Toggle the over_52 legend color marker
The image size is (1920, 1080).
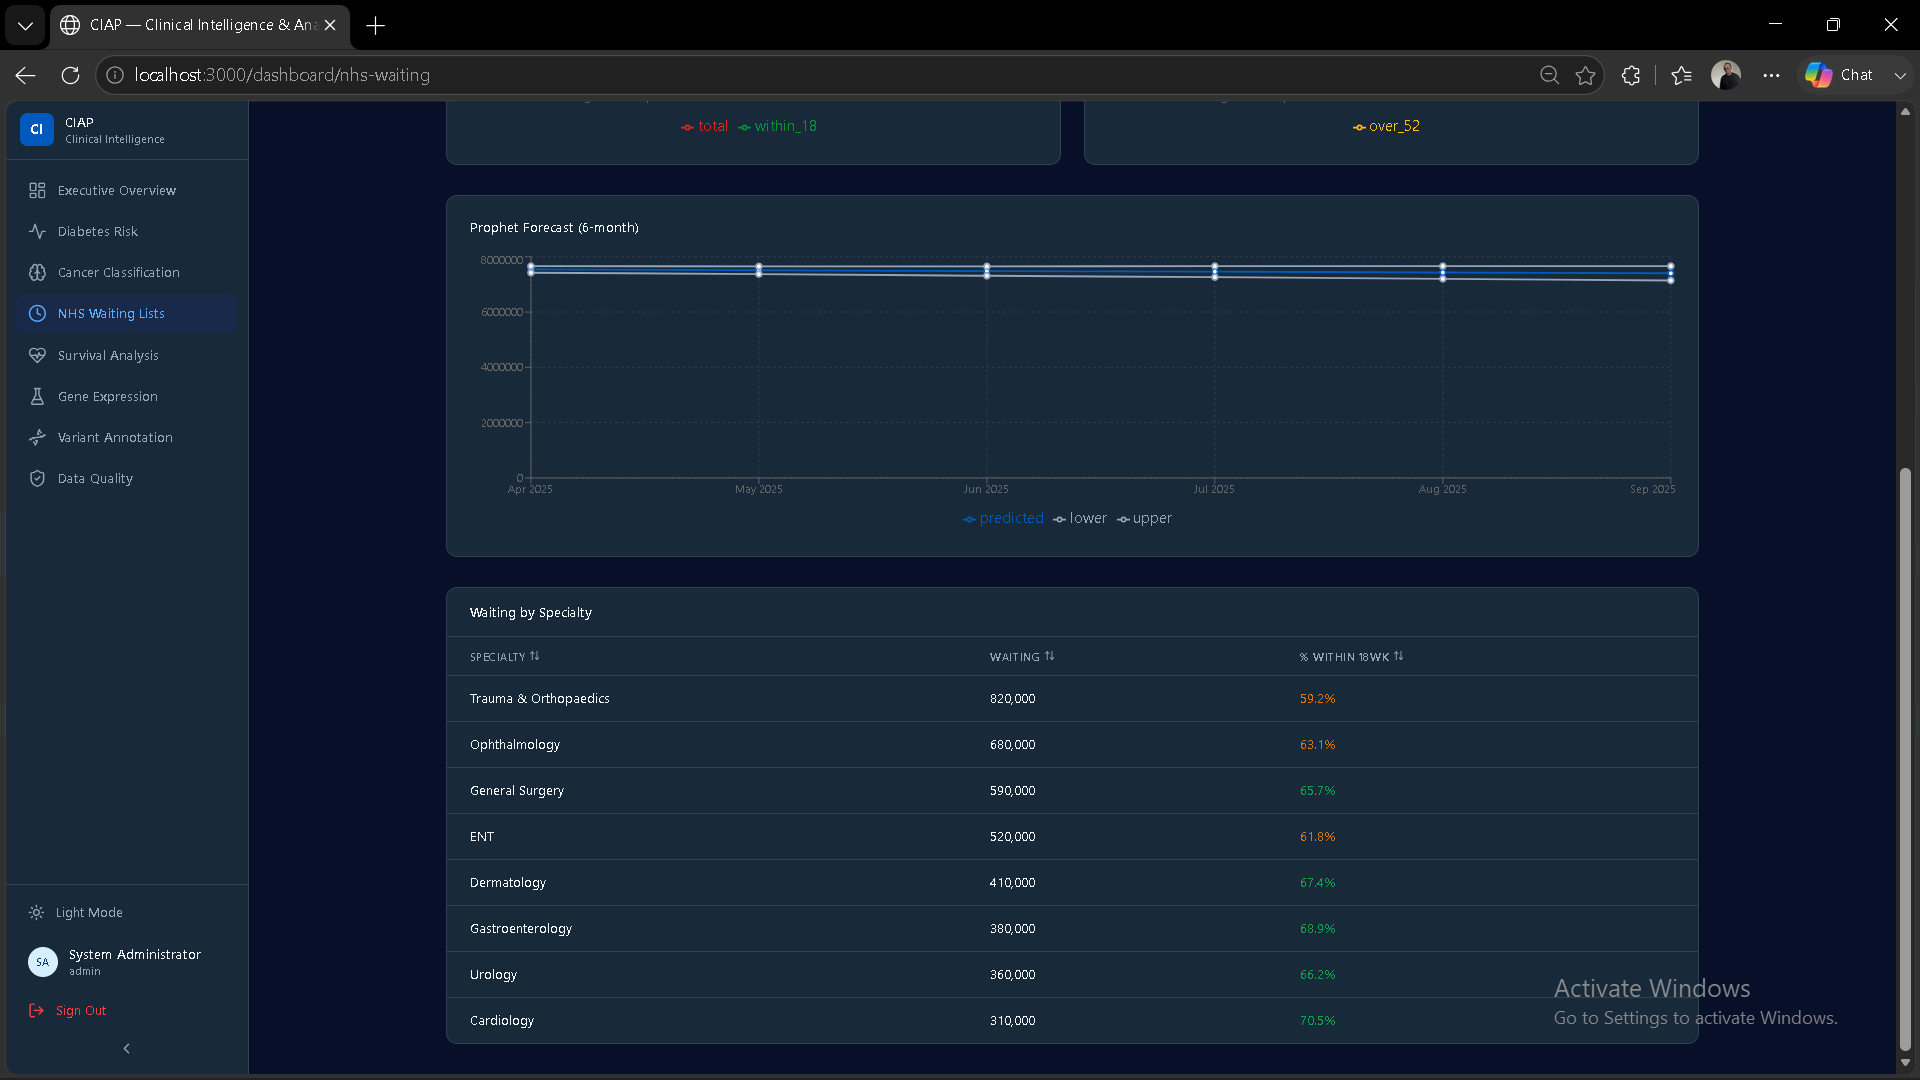point(1359,127)
